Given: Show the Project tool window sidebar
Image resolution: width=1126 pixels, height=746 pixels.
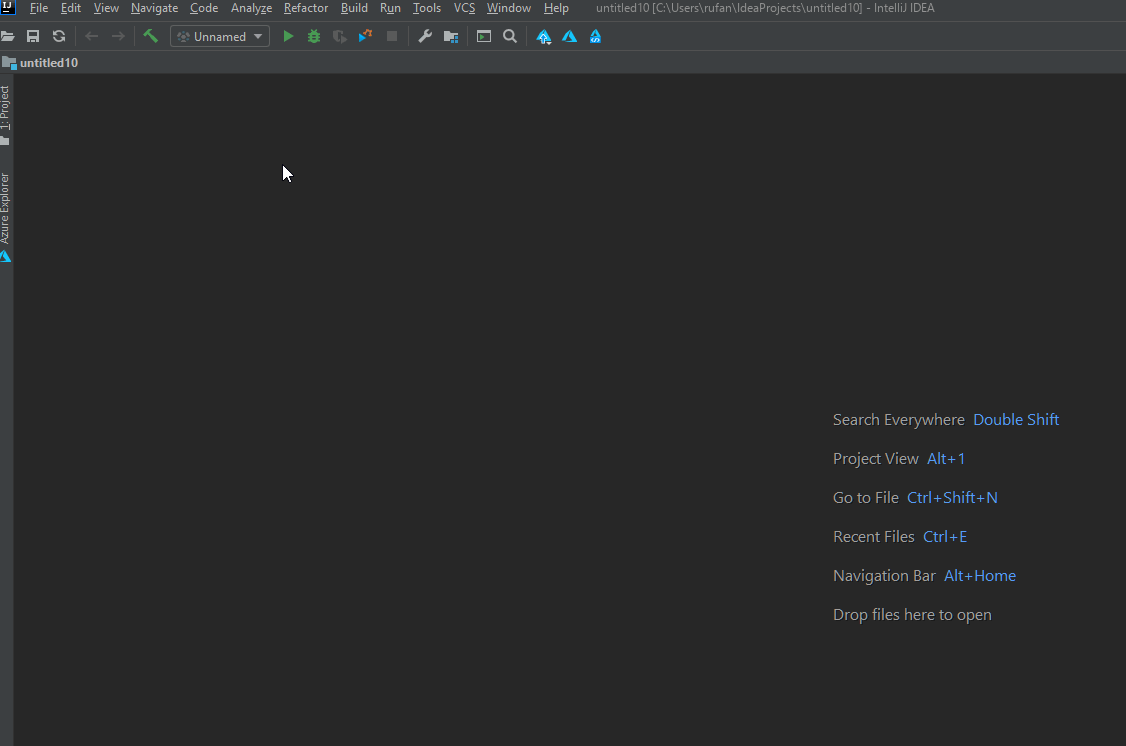Looking at the screenshot, I should pos(6,110).
